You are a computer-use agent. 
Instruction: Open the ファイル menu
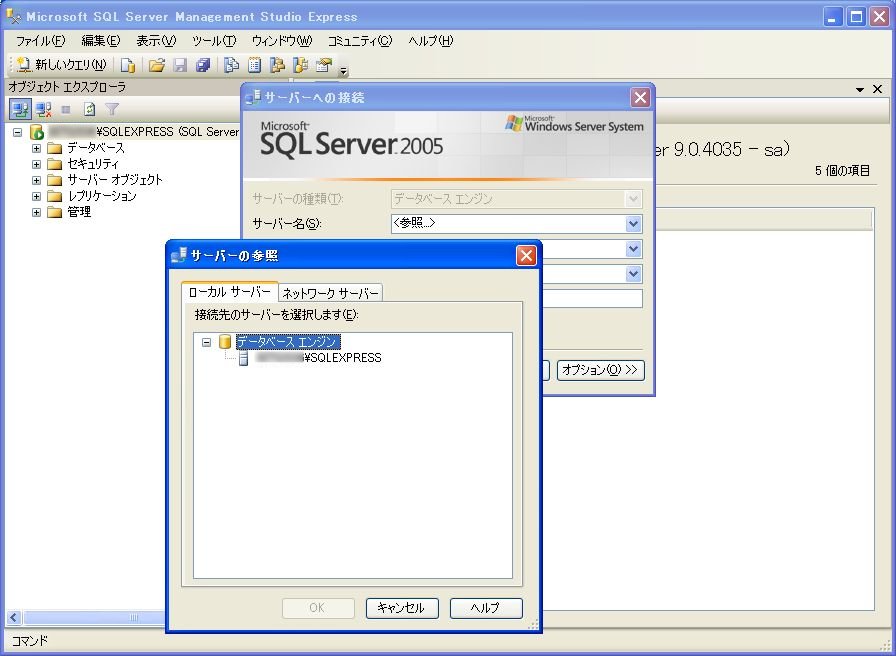[x=41, y=41]
